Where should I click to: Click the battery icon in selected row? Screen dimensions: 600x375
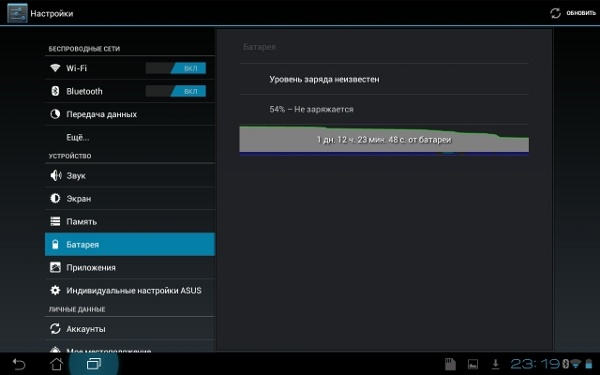pos(55,244)
